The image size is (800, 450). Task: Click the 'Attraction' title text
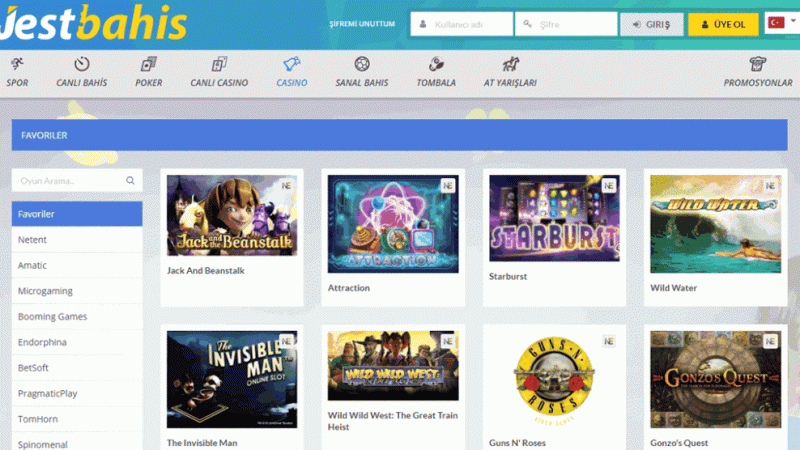[348, 288]
